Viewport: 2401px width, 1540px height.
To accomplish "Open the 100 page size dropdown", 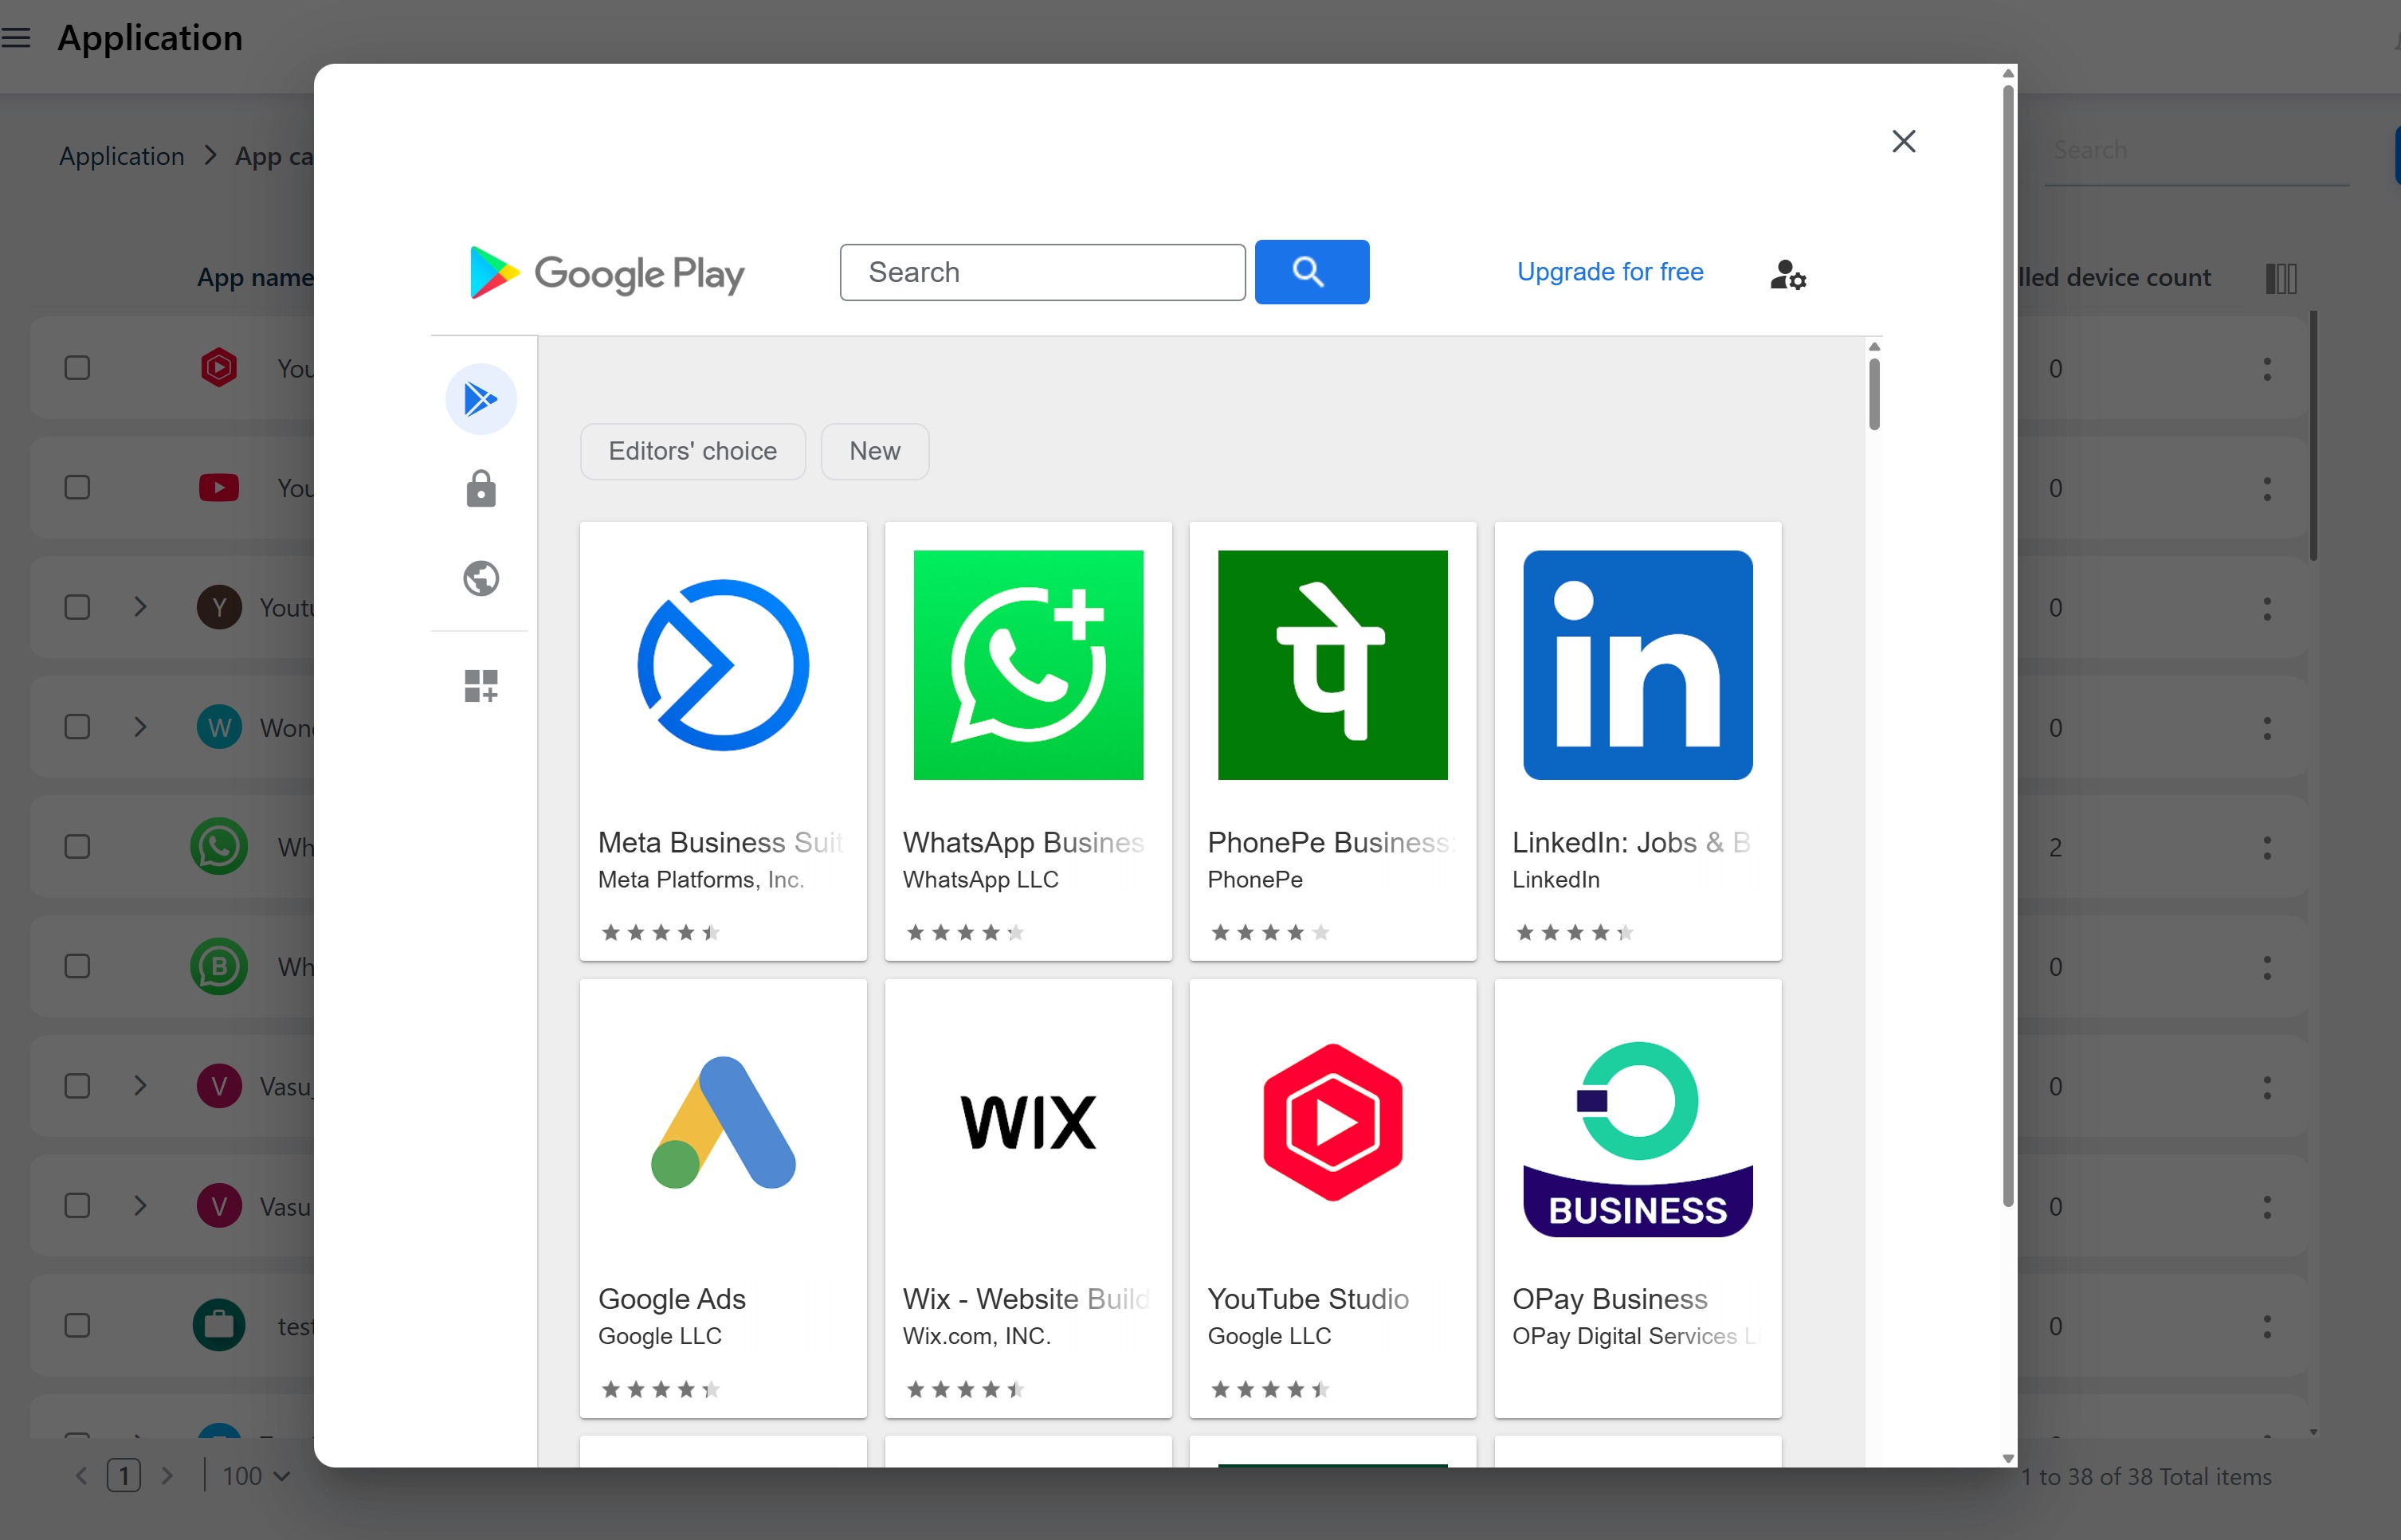I will point(256,1476).
